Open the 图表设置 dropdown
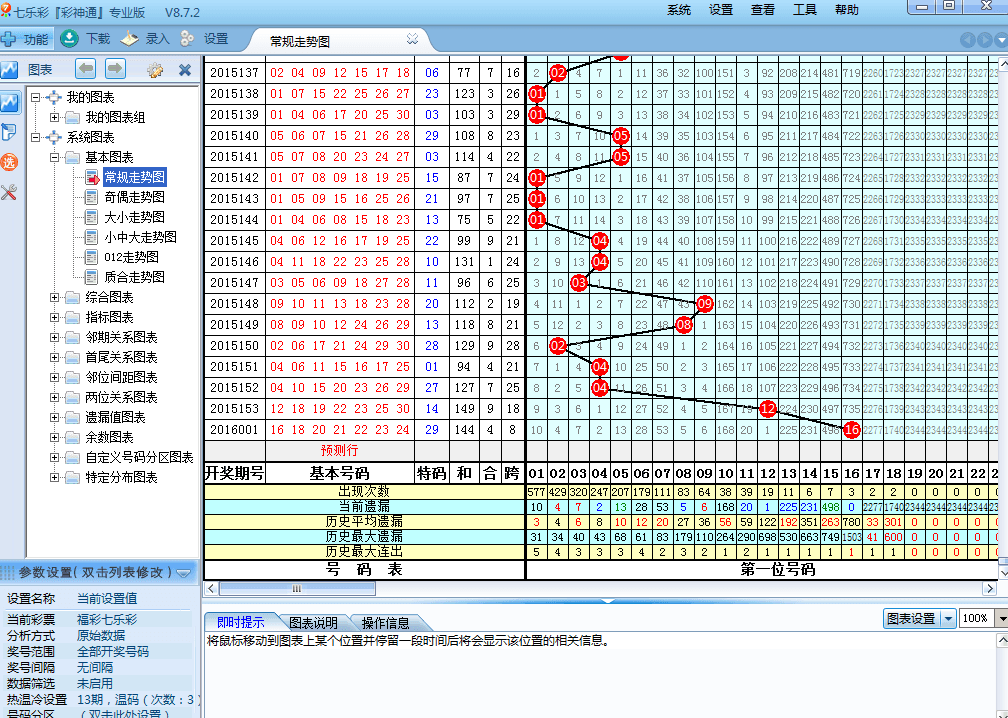This screenshot has width=1008, height=718. tap(948, 619)
